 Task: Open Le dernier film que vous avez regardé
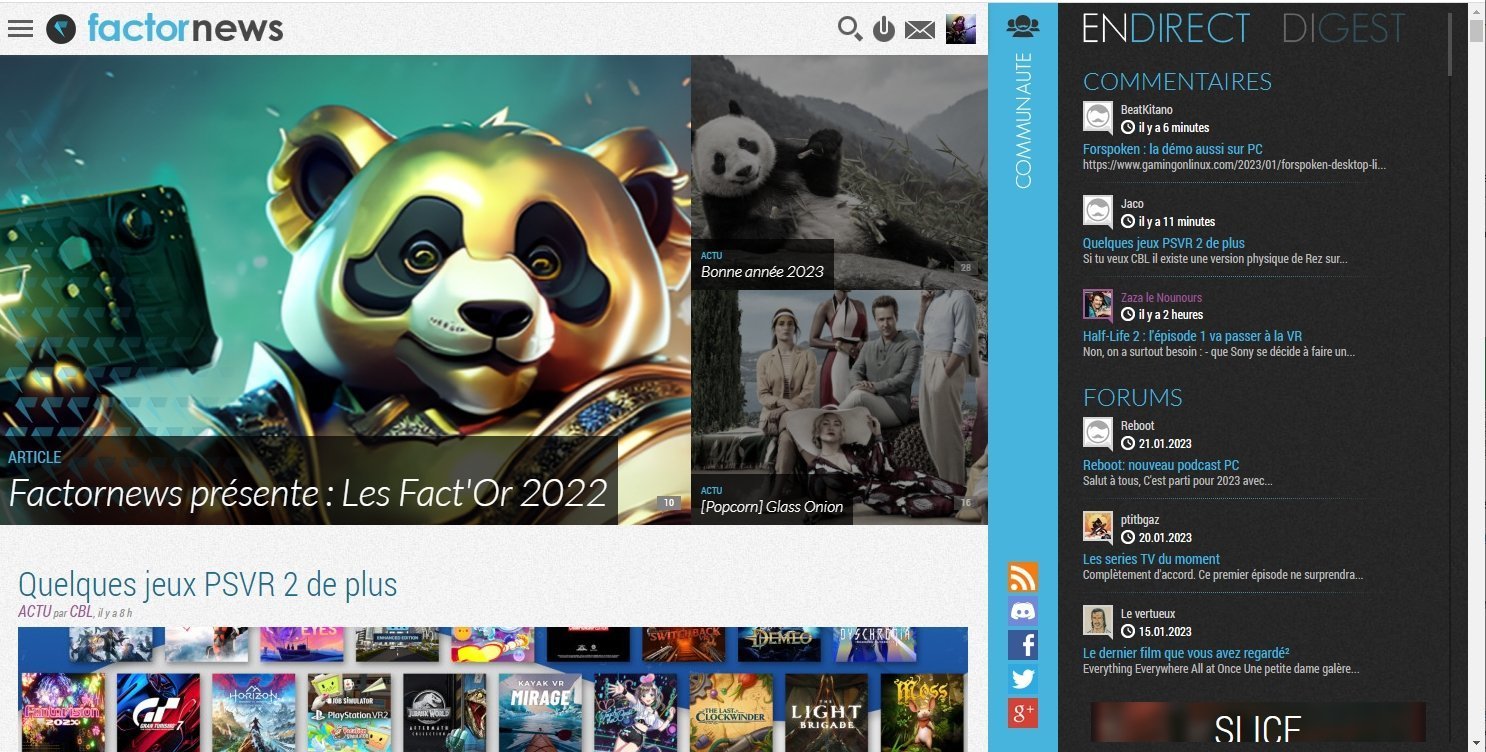pos(1186,653)
